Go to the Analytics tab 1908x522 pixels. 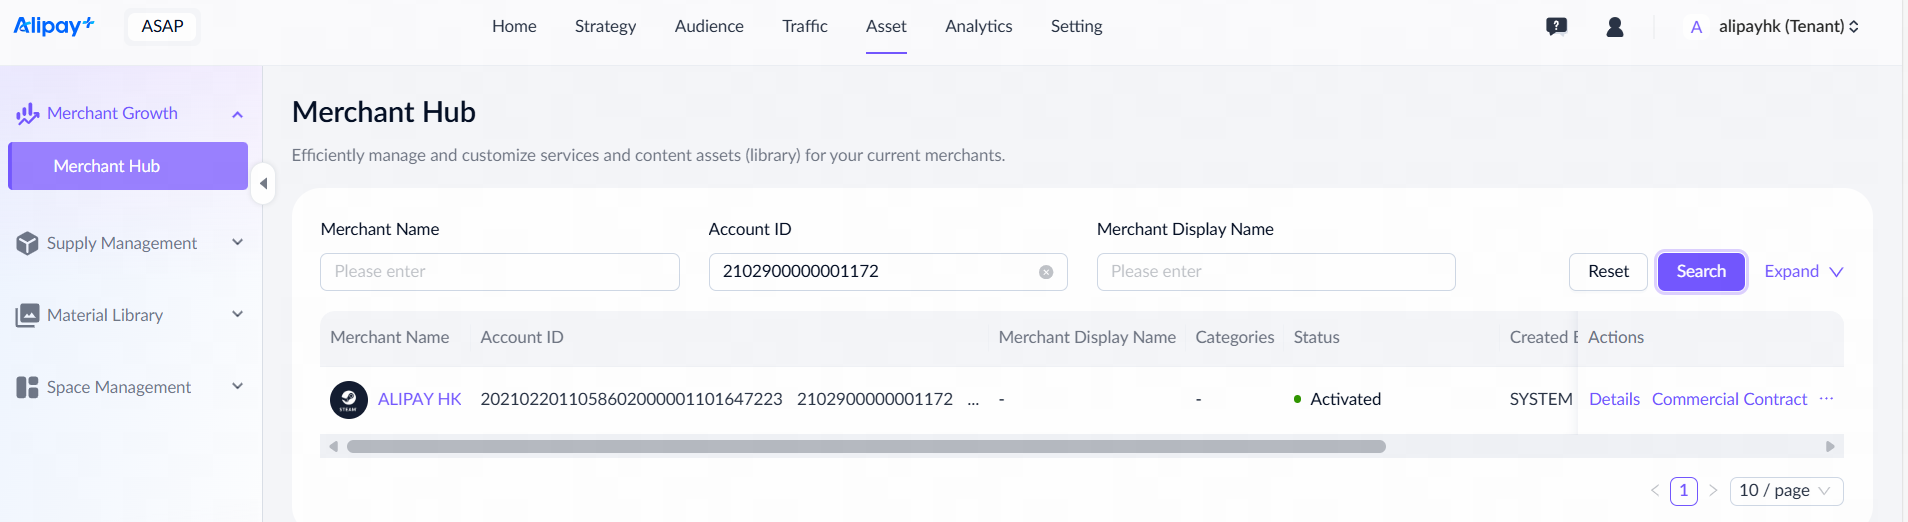click(x=978, y=27)
